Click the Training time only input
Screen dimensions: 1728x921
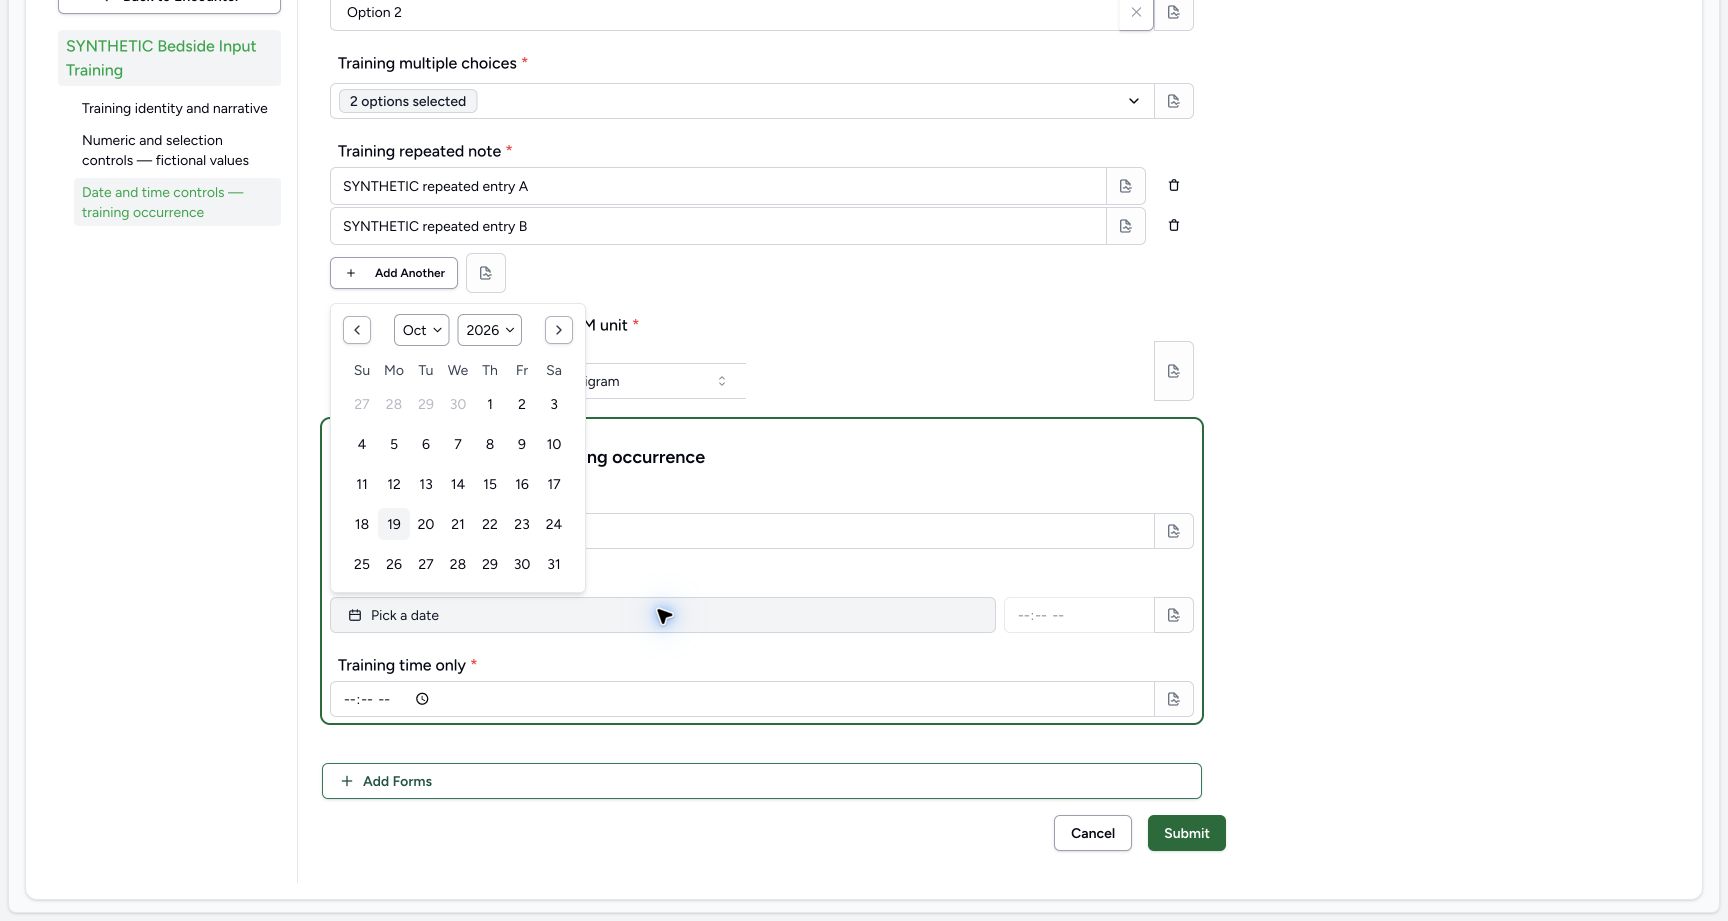click(742, 699)
